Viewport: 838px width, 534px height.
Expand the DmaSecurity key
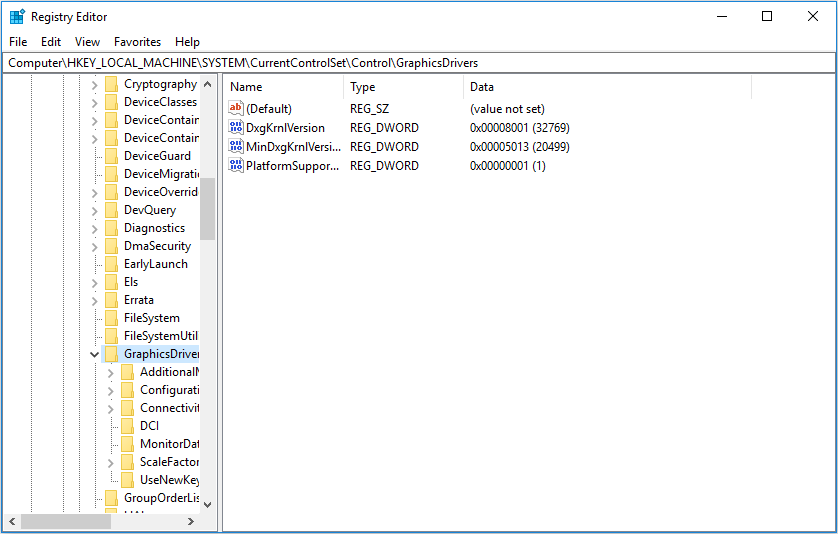tap(95, 246)
